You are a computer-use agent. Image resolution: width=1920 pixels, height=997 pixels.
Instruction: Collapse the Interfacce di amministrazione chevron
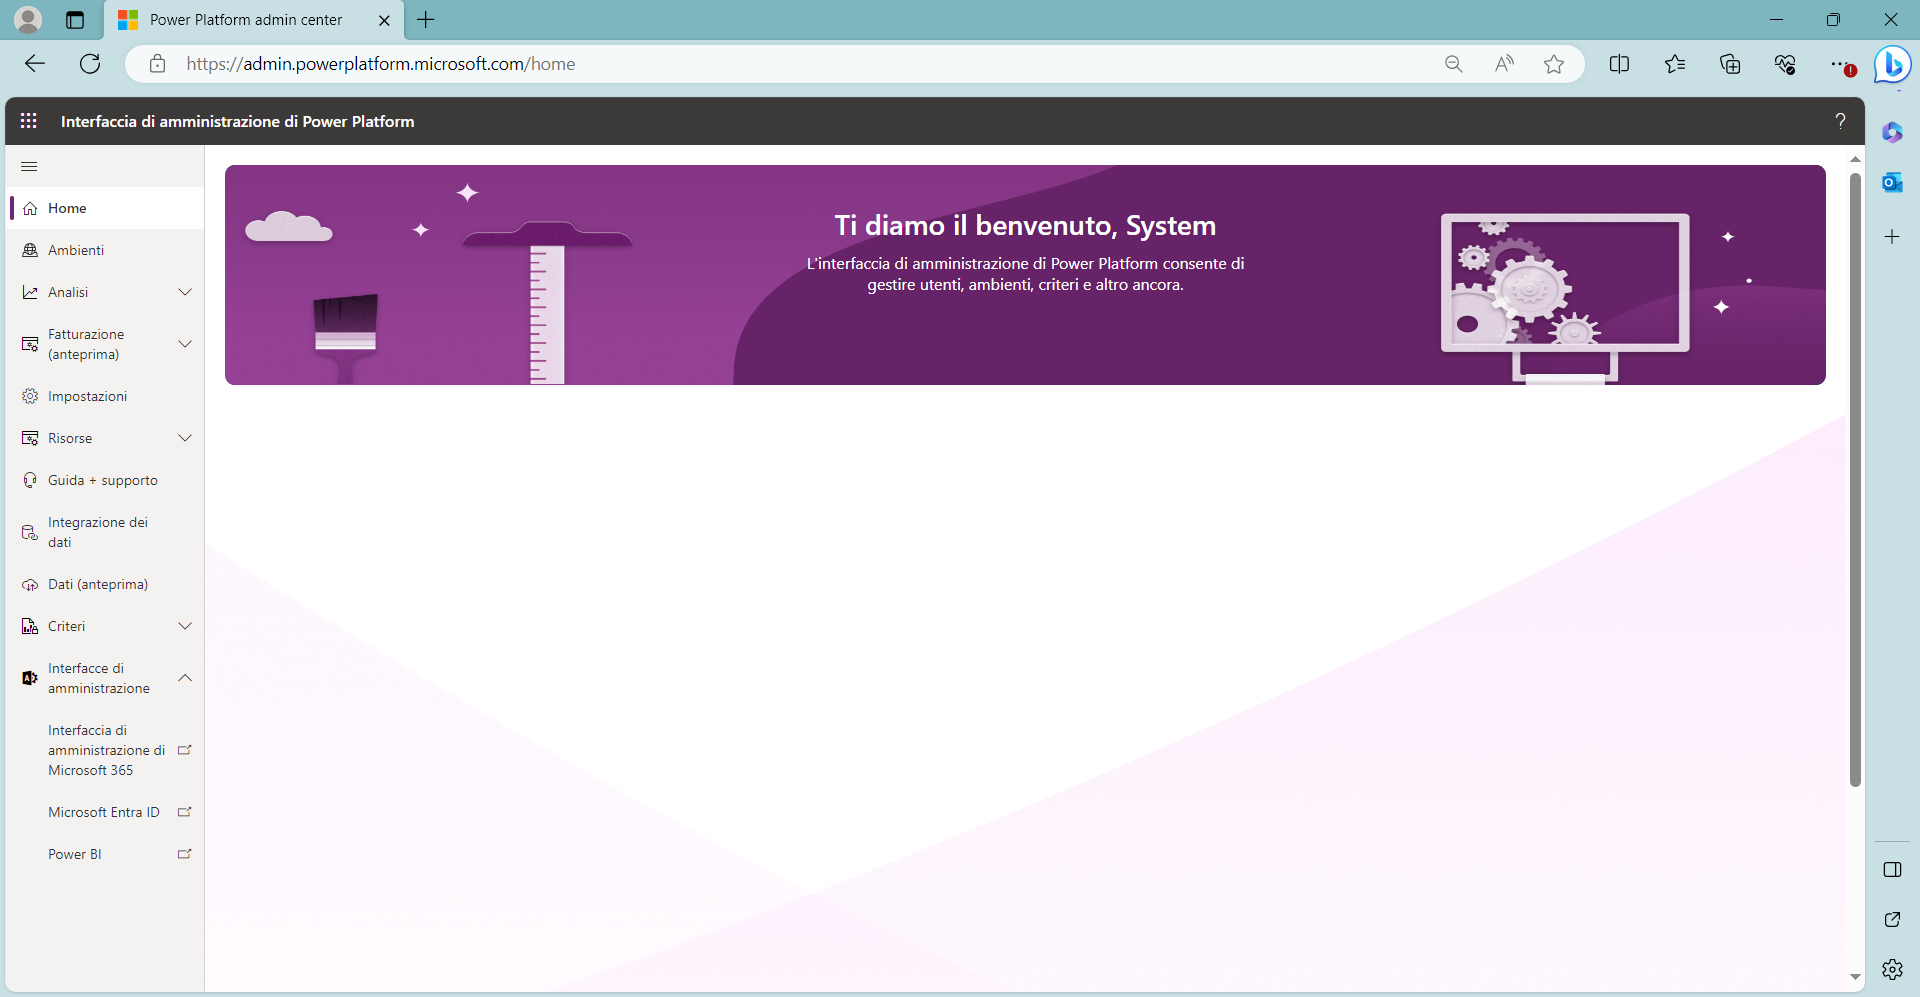(185, 679)
